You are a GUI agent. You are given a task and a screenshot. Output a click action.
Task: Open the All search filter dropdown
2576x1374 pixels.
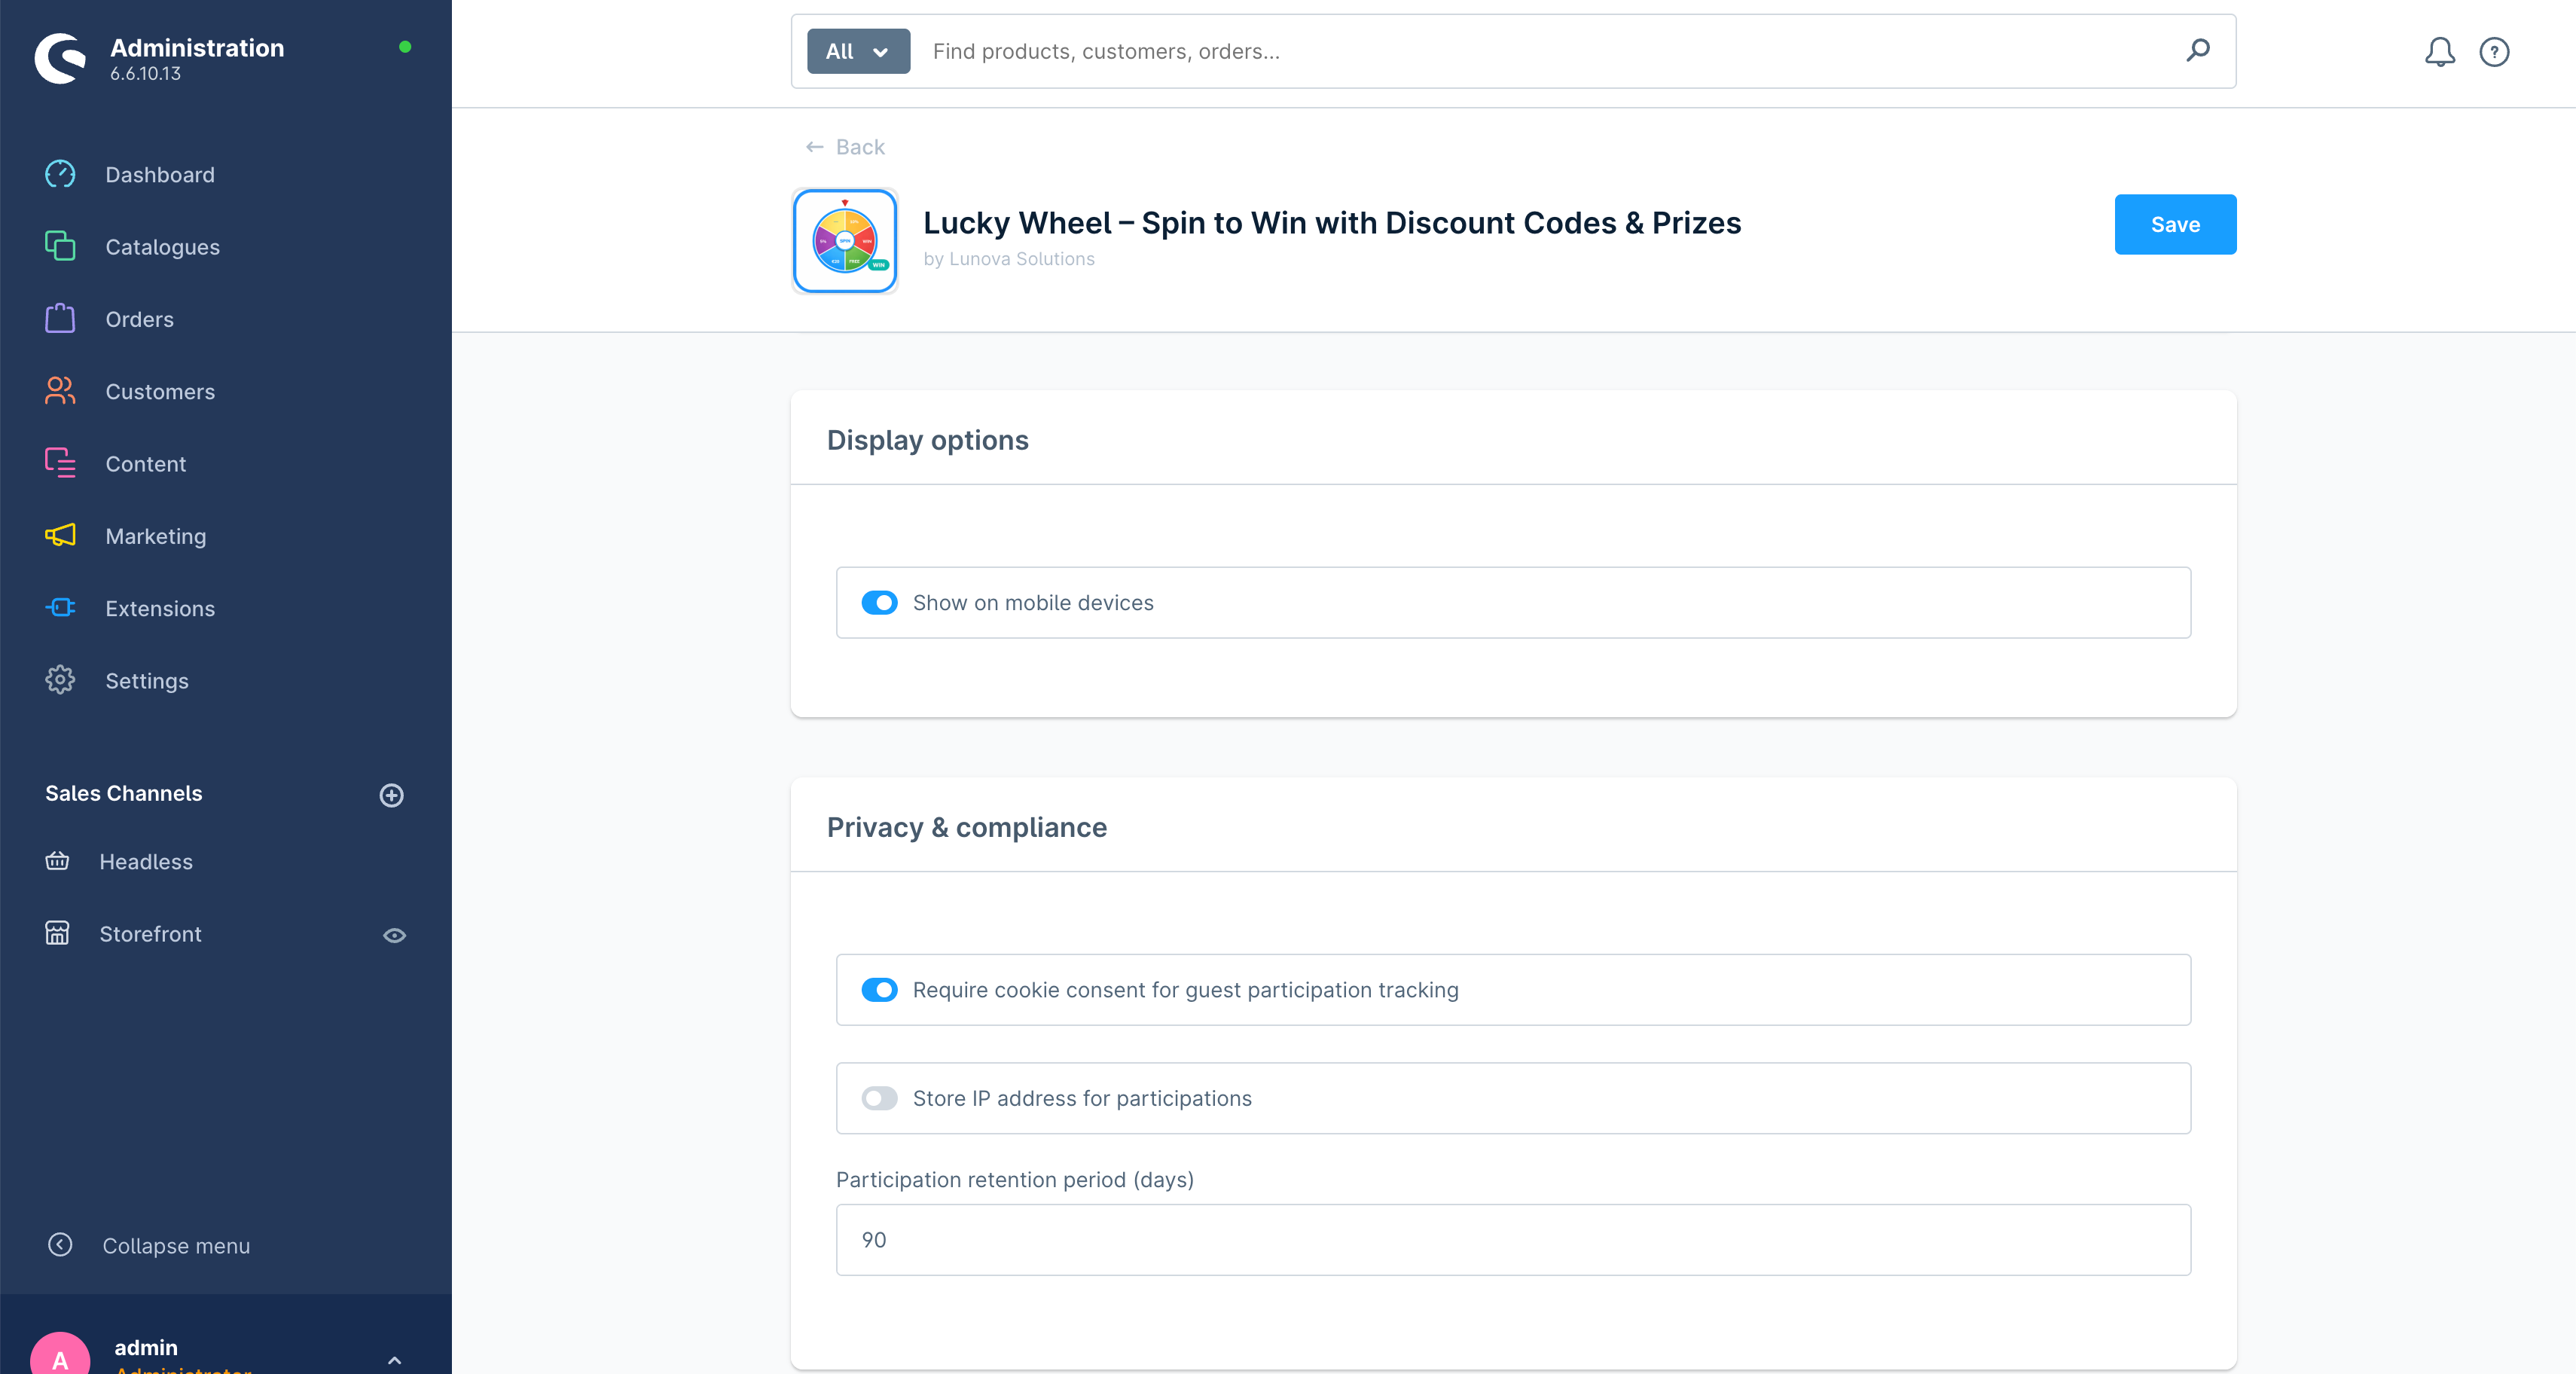(858, 51)
